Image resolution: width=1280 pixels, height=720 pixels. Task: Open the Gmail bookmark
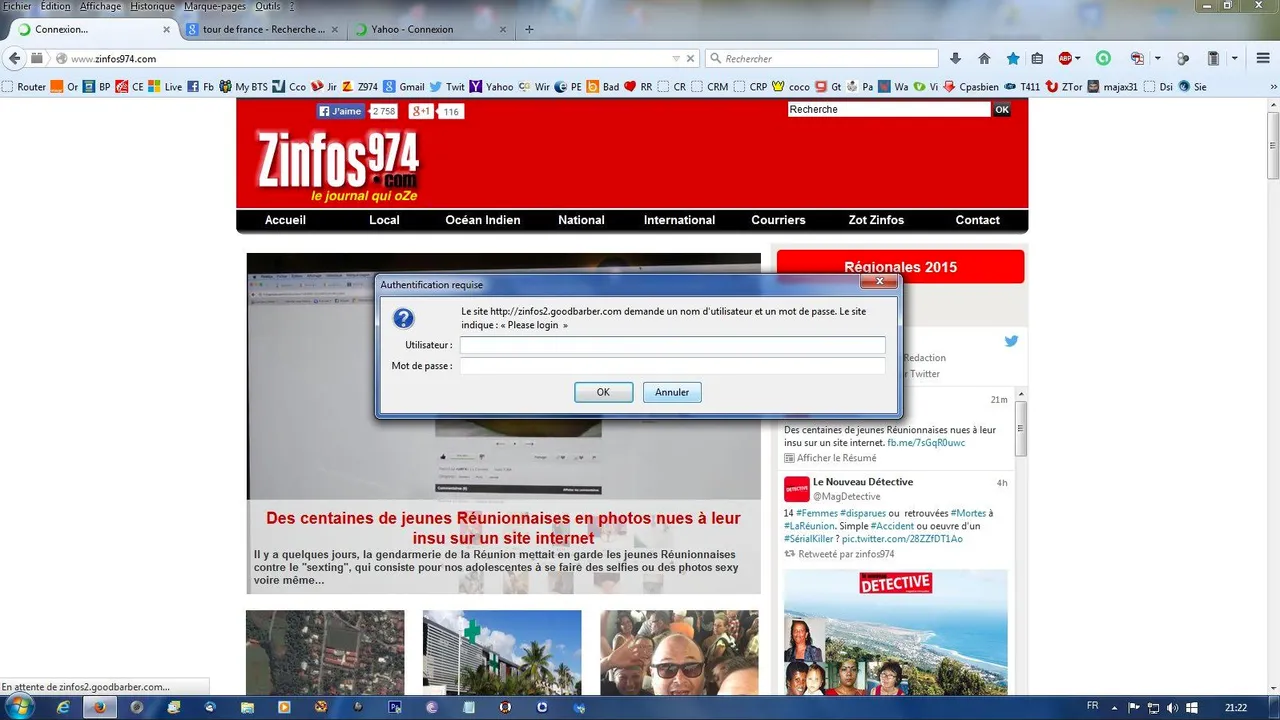pos(403,87)
